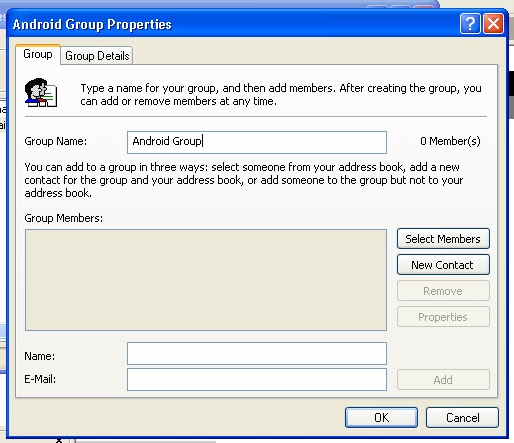Dismiss dialog with Cancel button
Viewport: 514px width, 443px height.
[x=462, y=417]
